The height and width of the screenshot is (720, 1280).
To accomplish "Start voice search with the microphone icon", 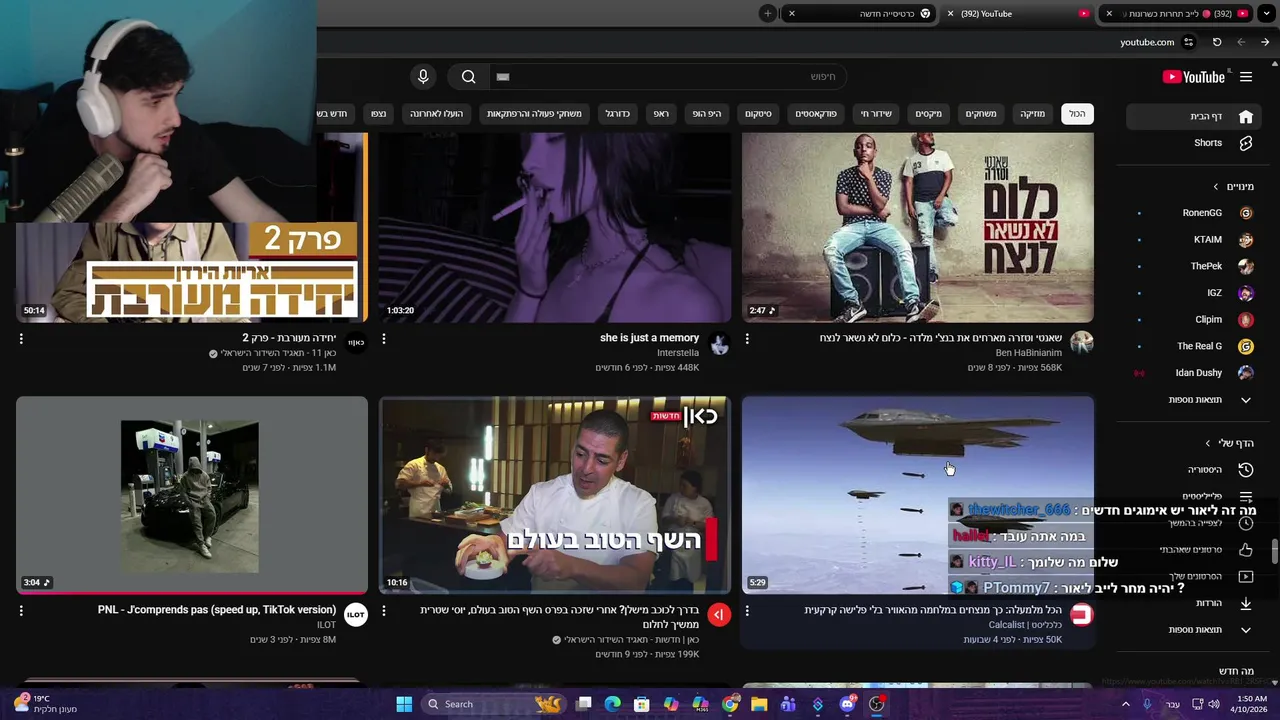I will (x=423, y=77).
